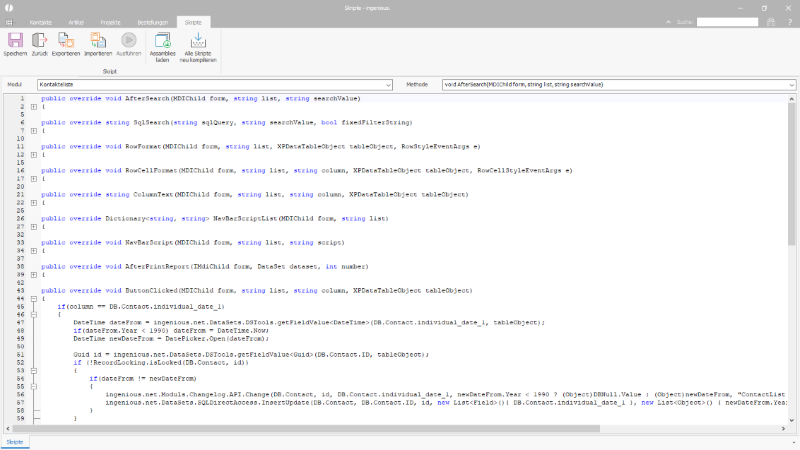Save the script with Speichern
This screenshot has width=800, height=450.
click(15, 44)
